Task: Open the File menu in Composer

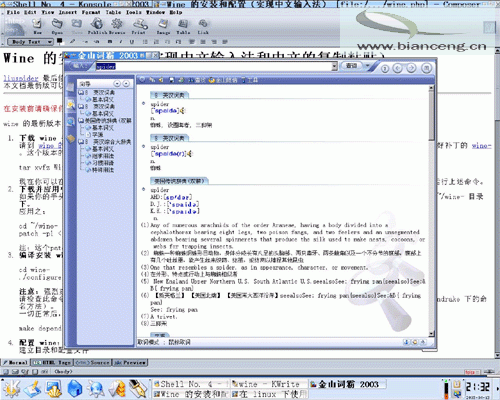Action: coord(13,12)
